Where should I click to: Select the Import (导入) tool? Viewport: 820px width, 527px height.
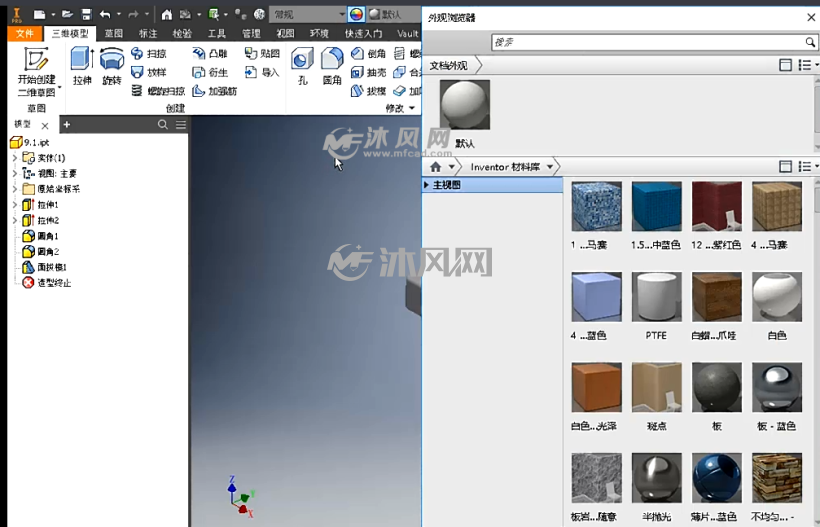(262, 72)
